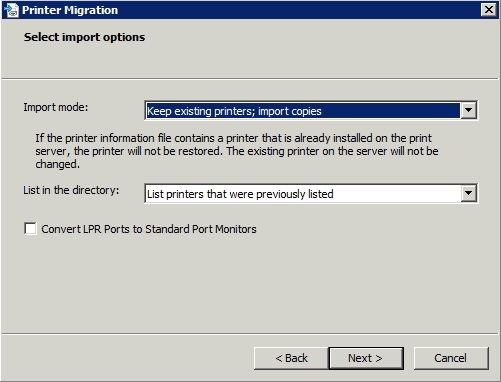Click the 'Convert LPR Ports to Standard Port Monitors' label

[x=149, y=229]
